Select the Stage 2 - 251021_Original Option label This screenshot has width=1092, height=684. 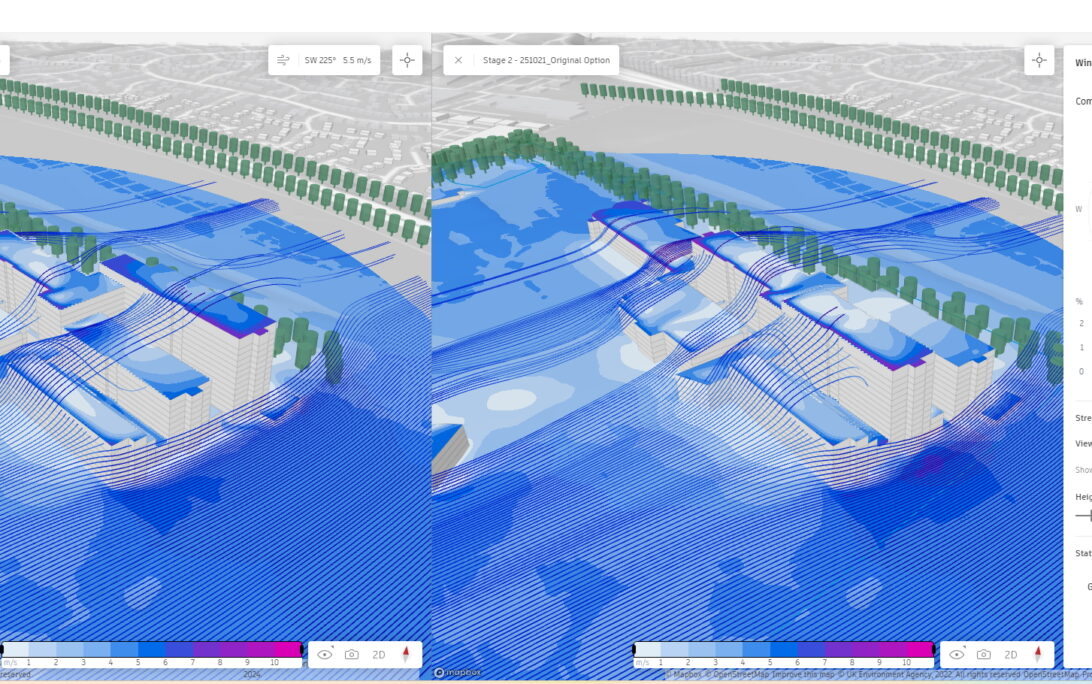[546, 60]
